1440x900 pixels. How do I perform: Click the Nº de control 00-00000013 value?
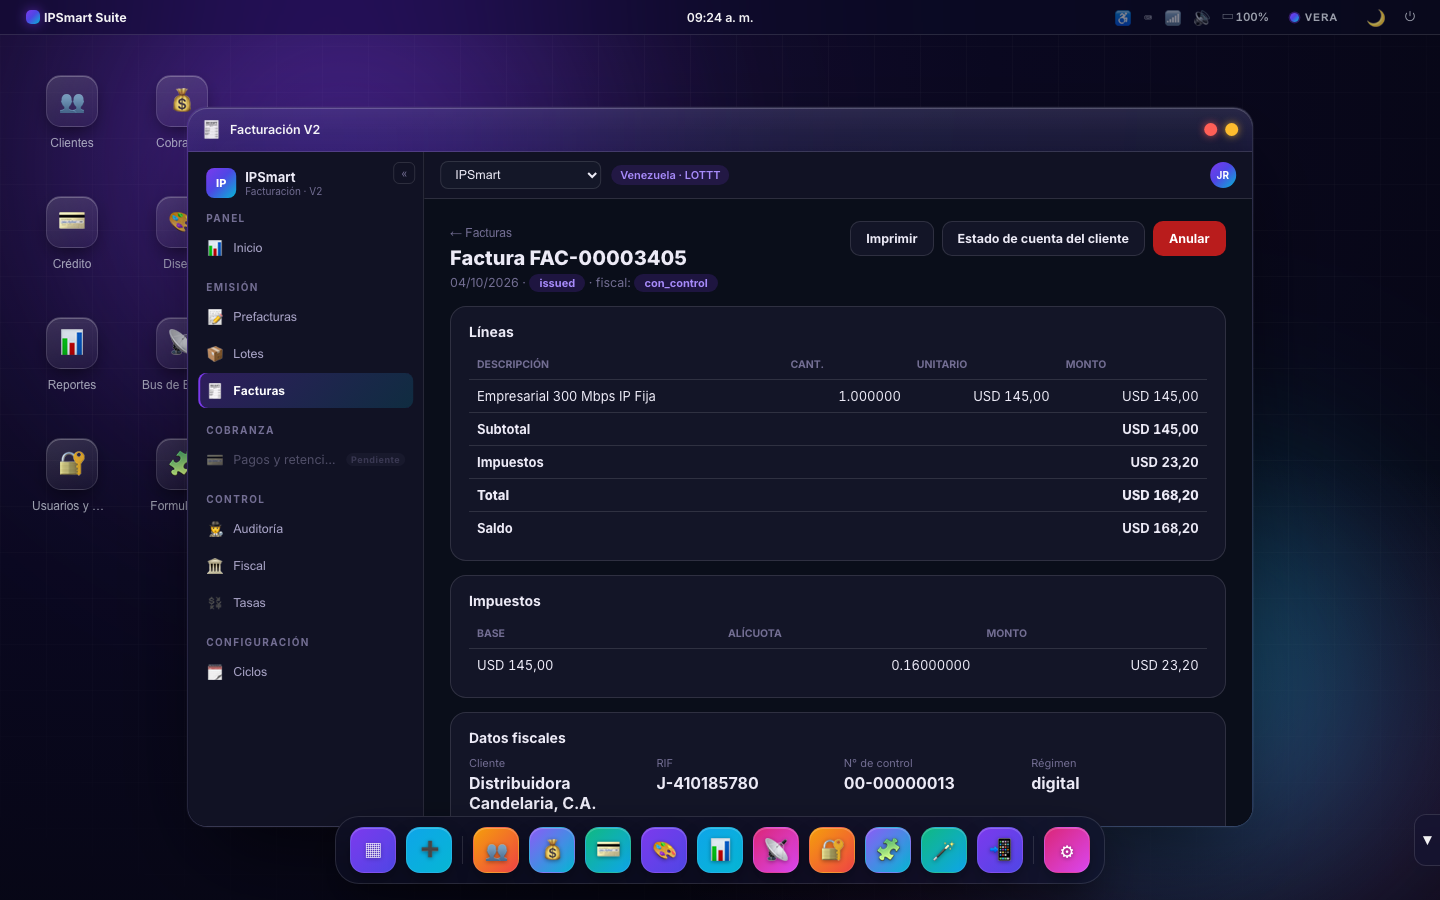coord(899,783)
